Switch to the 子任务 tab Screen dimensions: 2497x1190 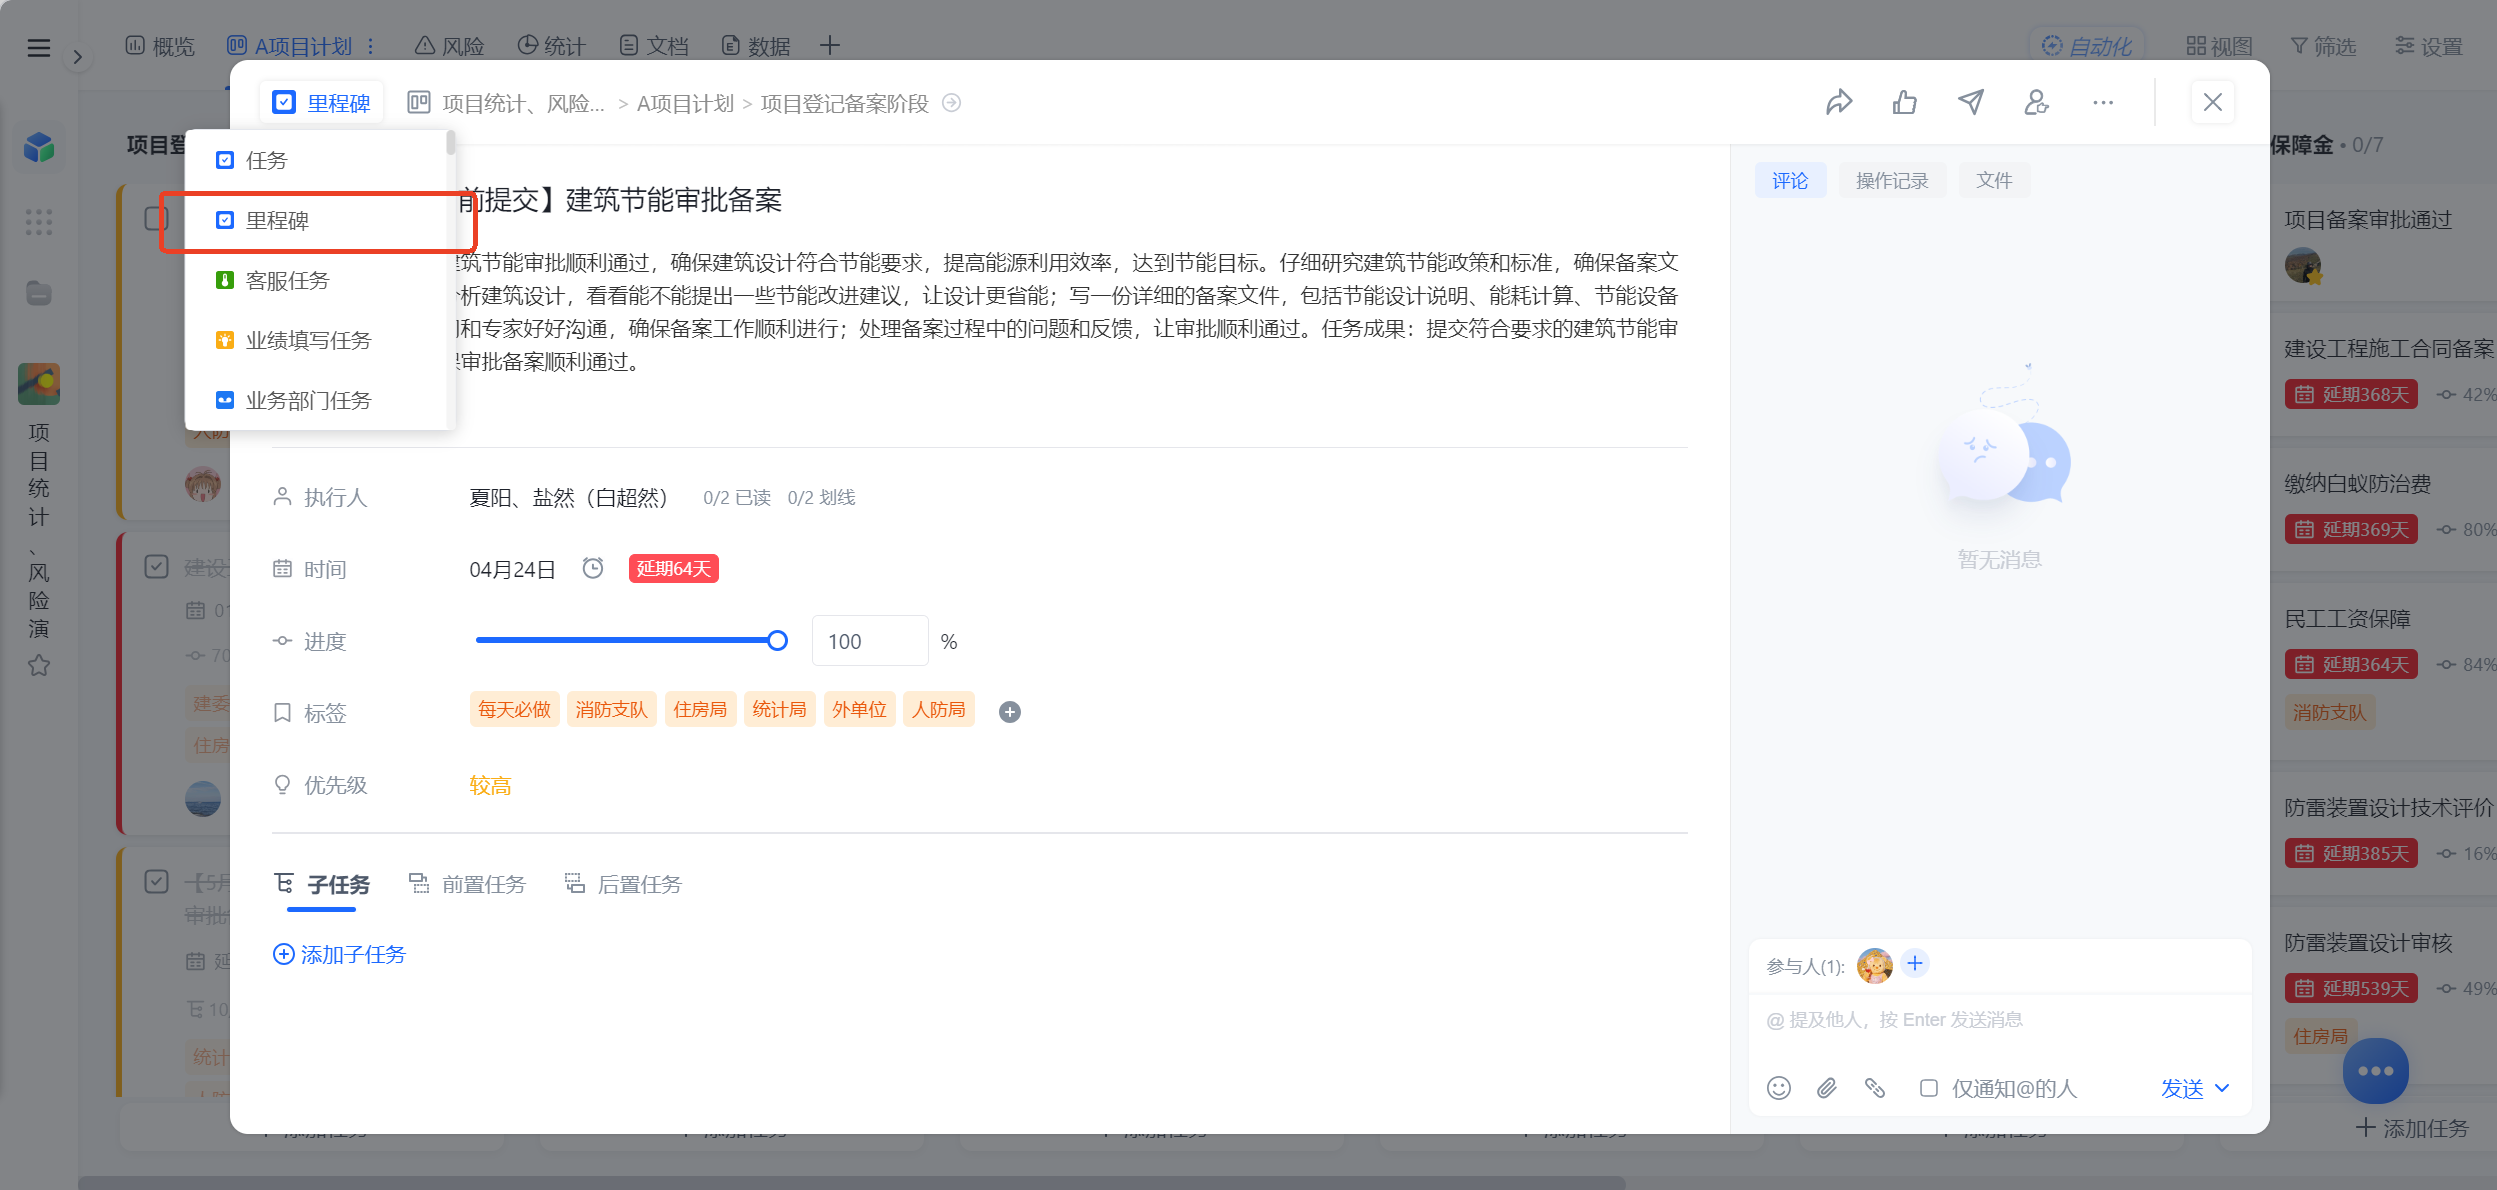(322, 884)
